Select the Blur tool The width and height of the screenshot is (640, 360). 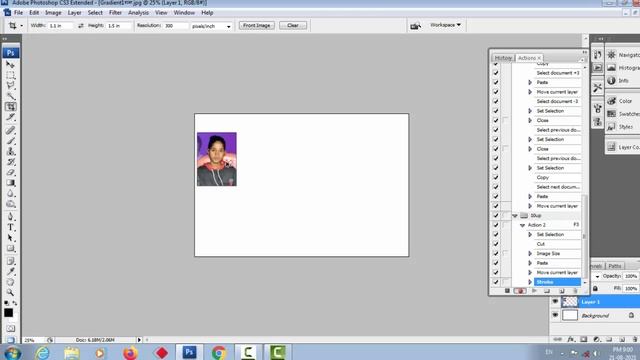10,193
